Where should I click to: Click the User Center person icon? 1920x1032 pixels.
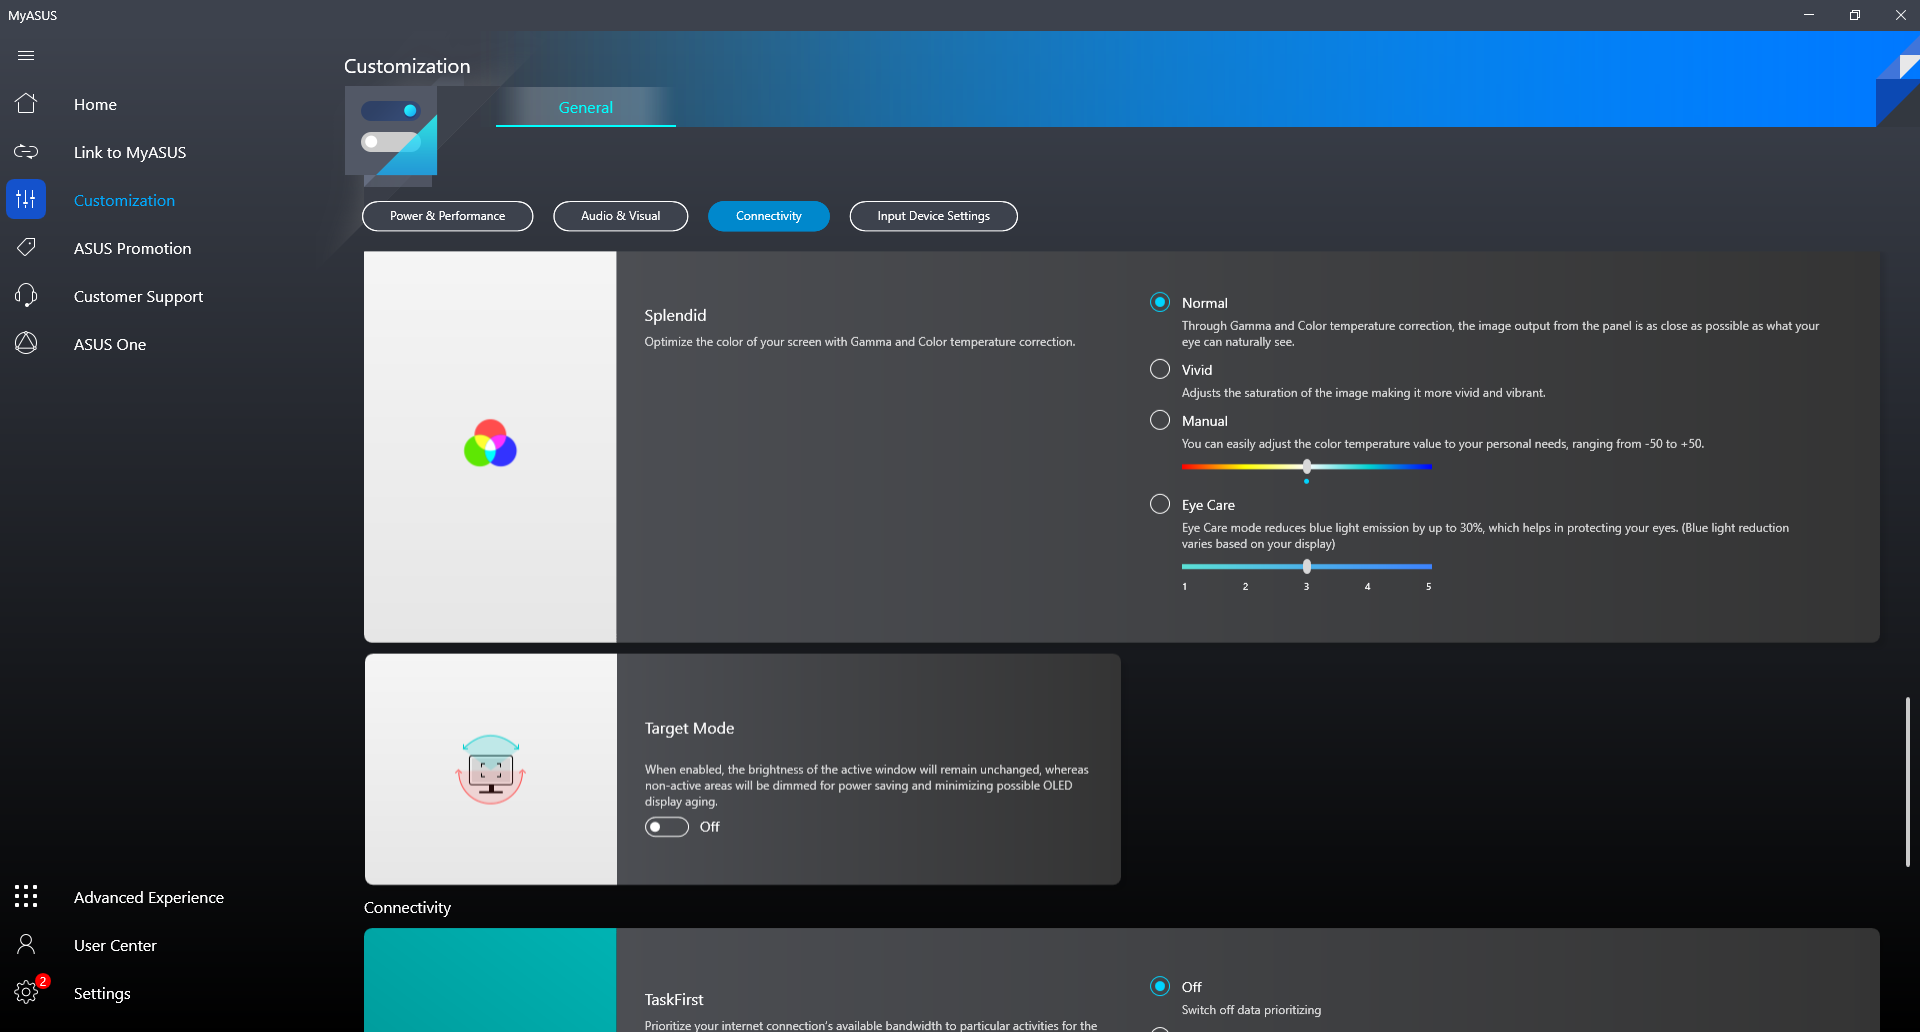[26, 944]
